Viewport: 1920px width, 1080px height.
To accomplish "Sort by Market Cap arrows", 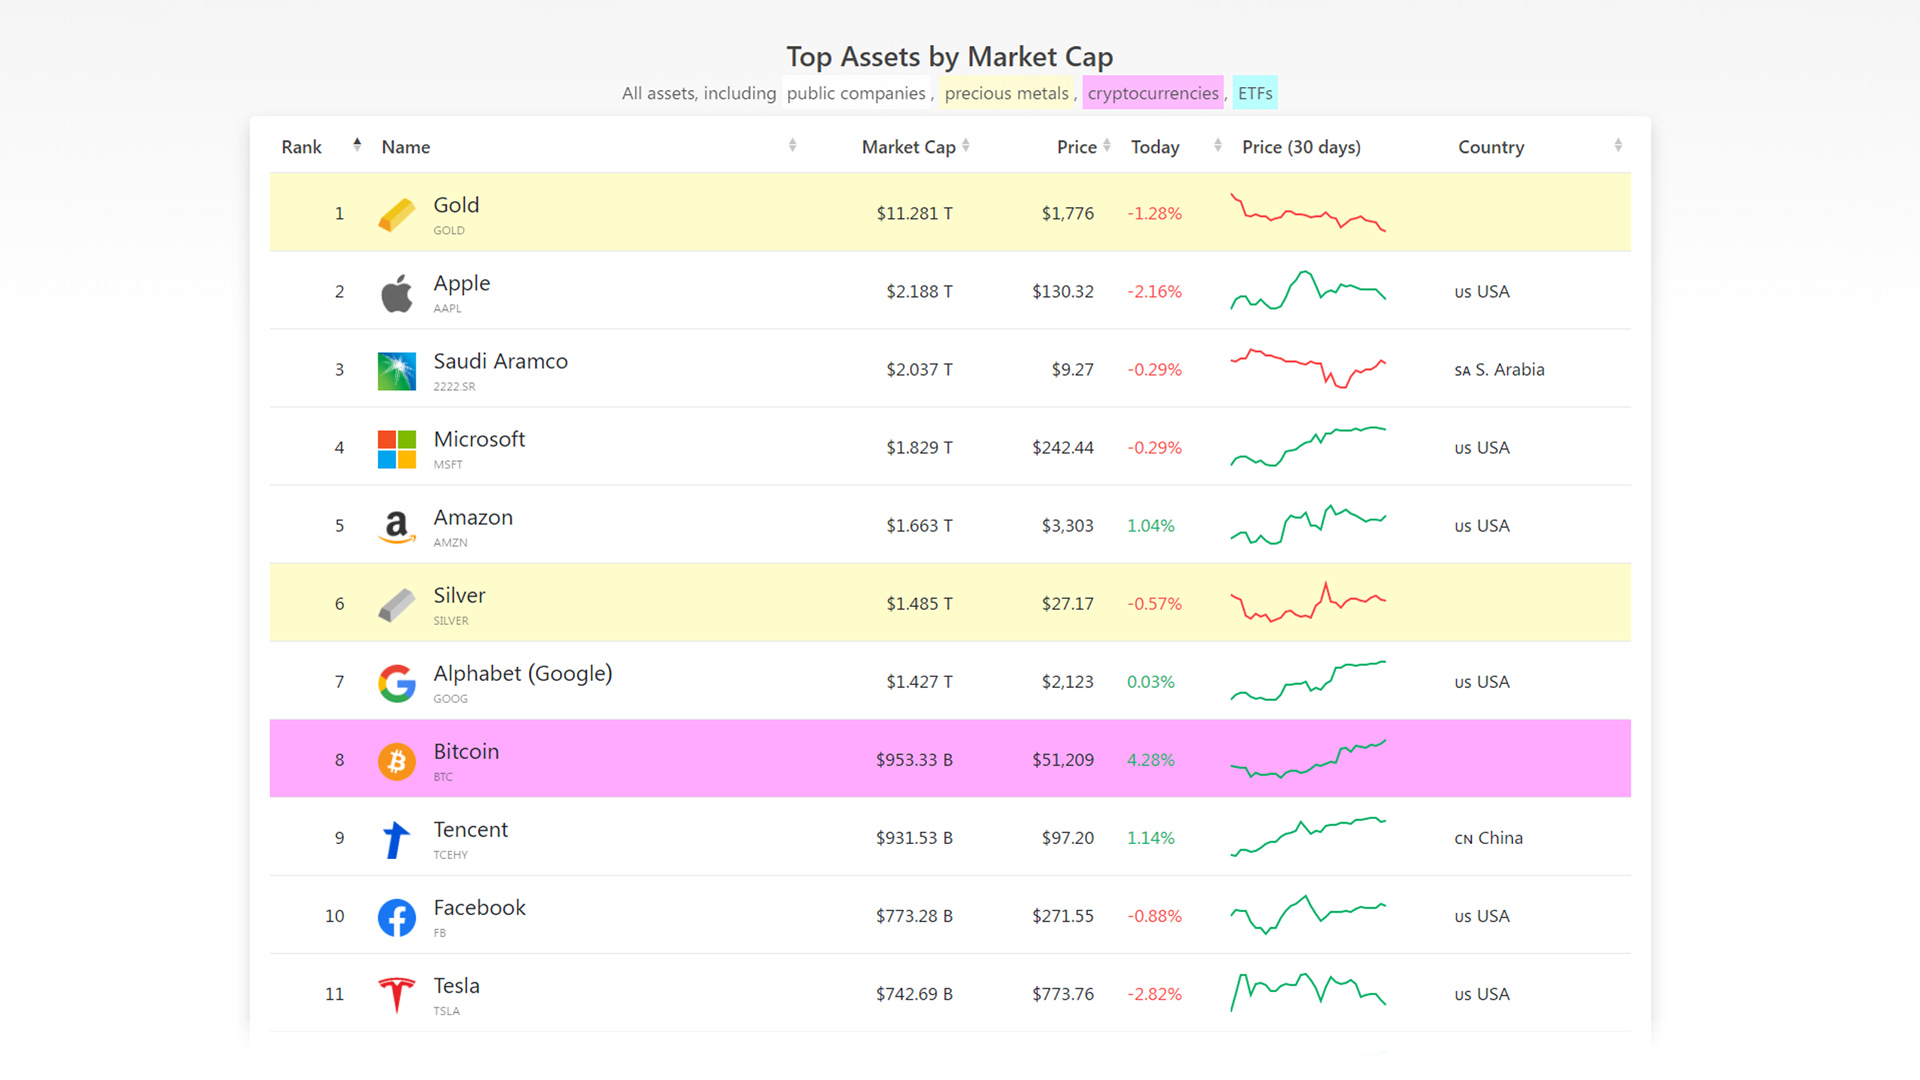I will (966, 145).
